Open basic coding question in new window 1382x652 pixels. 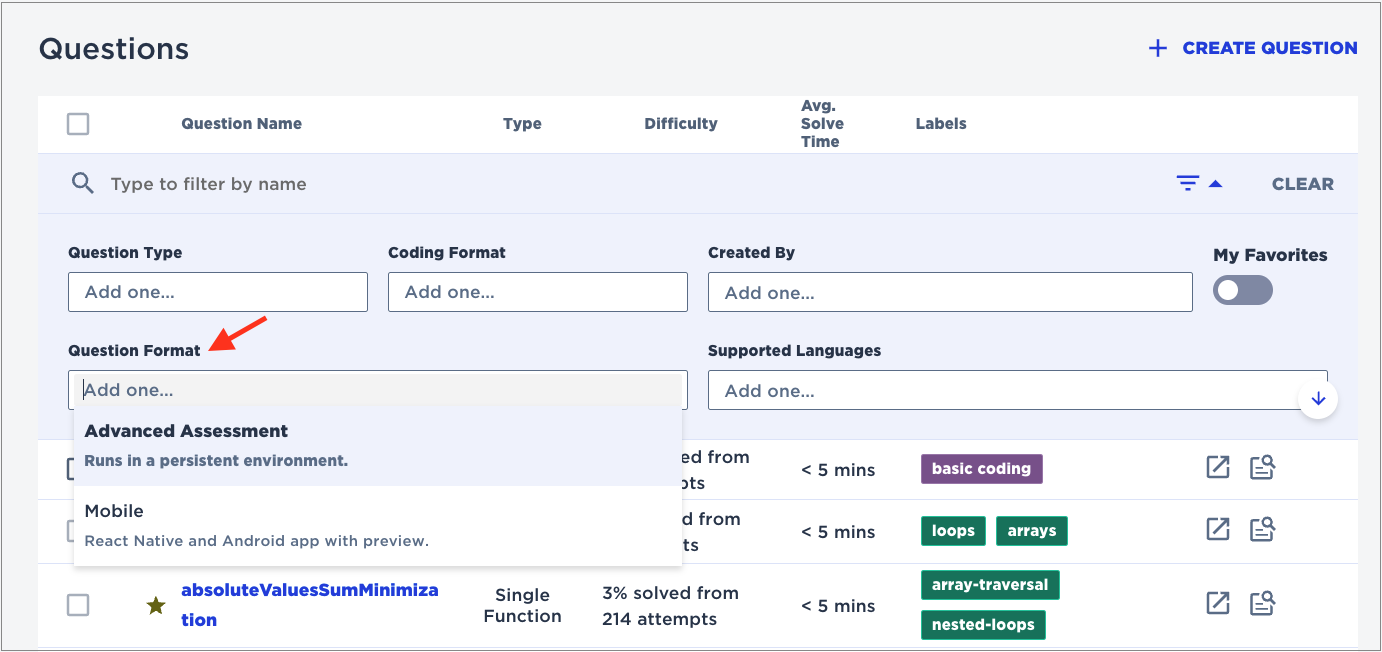[x=1217, y=468]
